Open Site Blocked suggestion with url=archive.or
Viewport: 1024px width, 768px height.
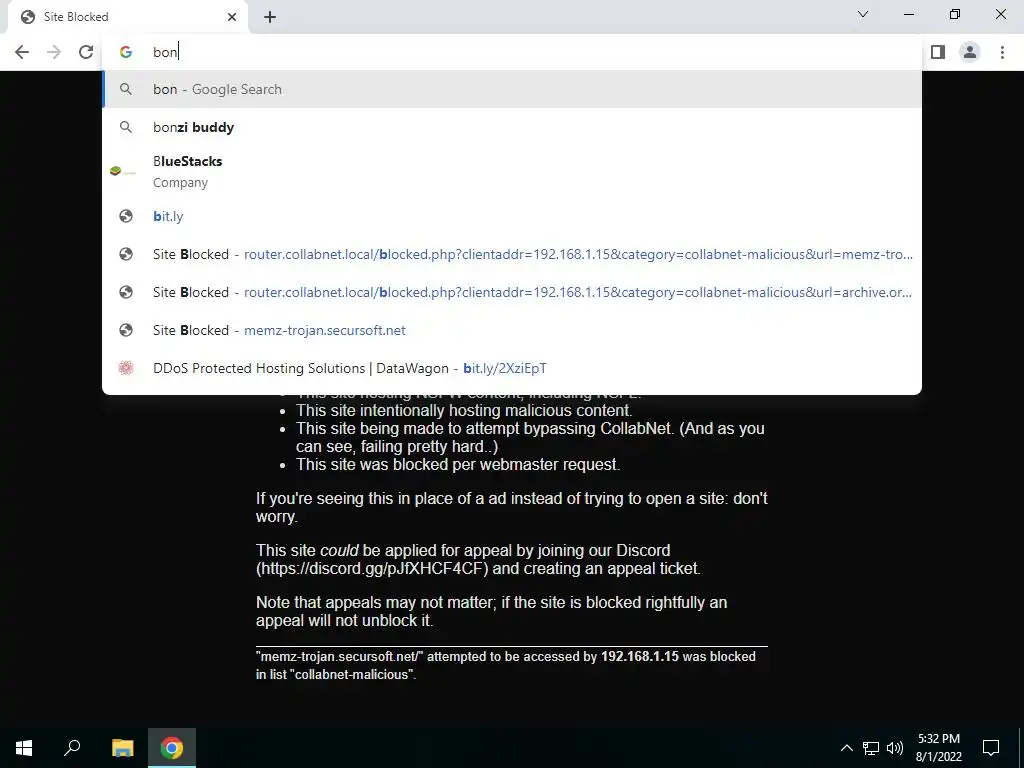coord(512,292)
